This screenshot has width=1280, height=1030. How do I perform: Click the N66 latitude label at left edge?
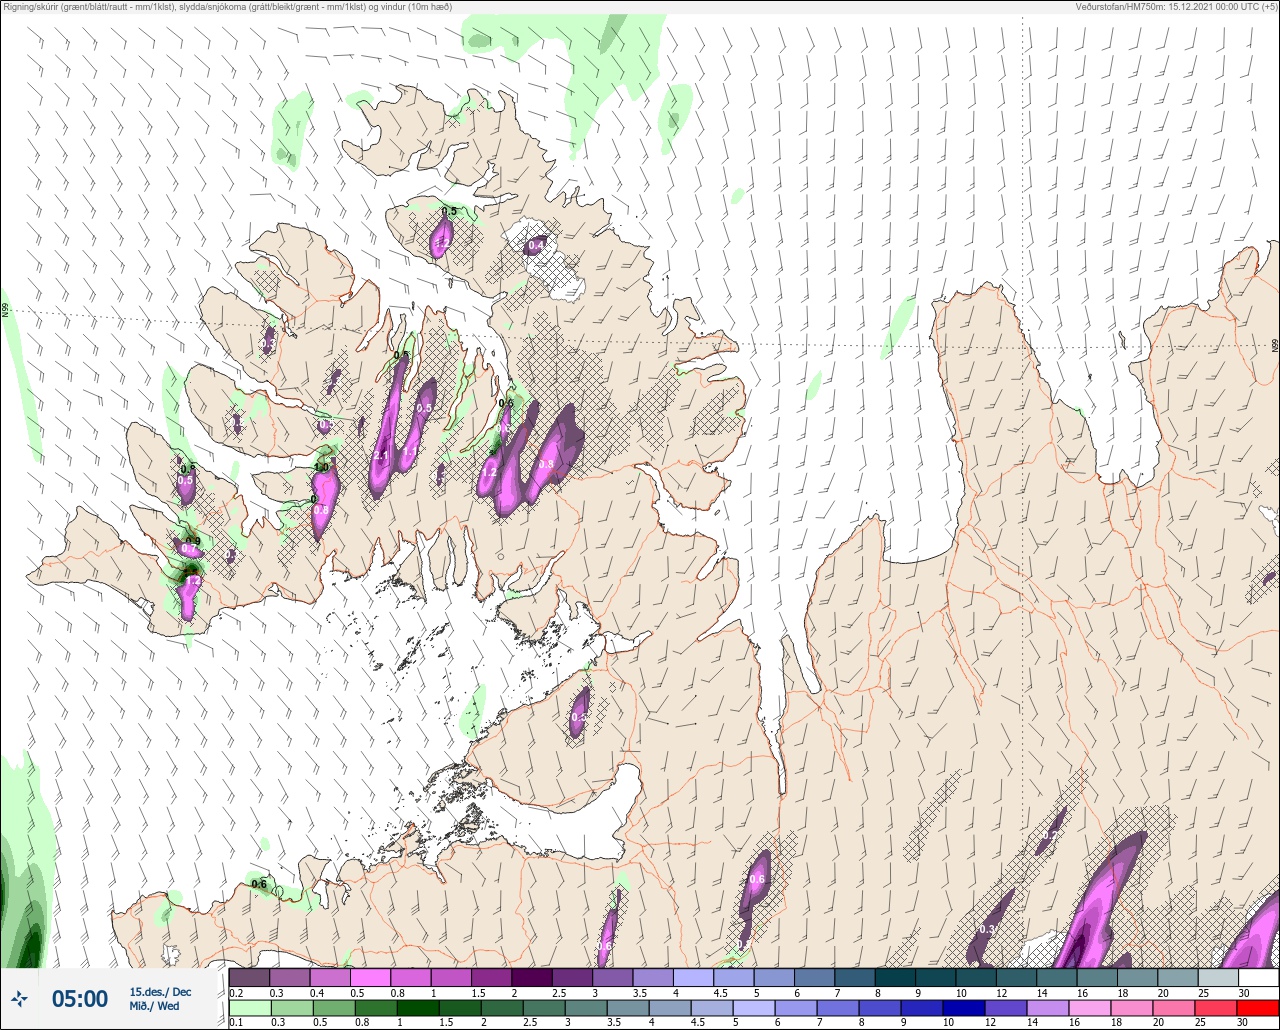point(5,310)
